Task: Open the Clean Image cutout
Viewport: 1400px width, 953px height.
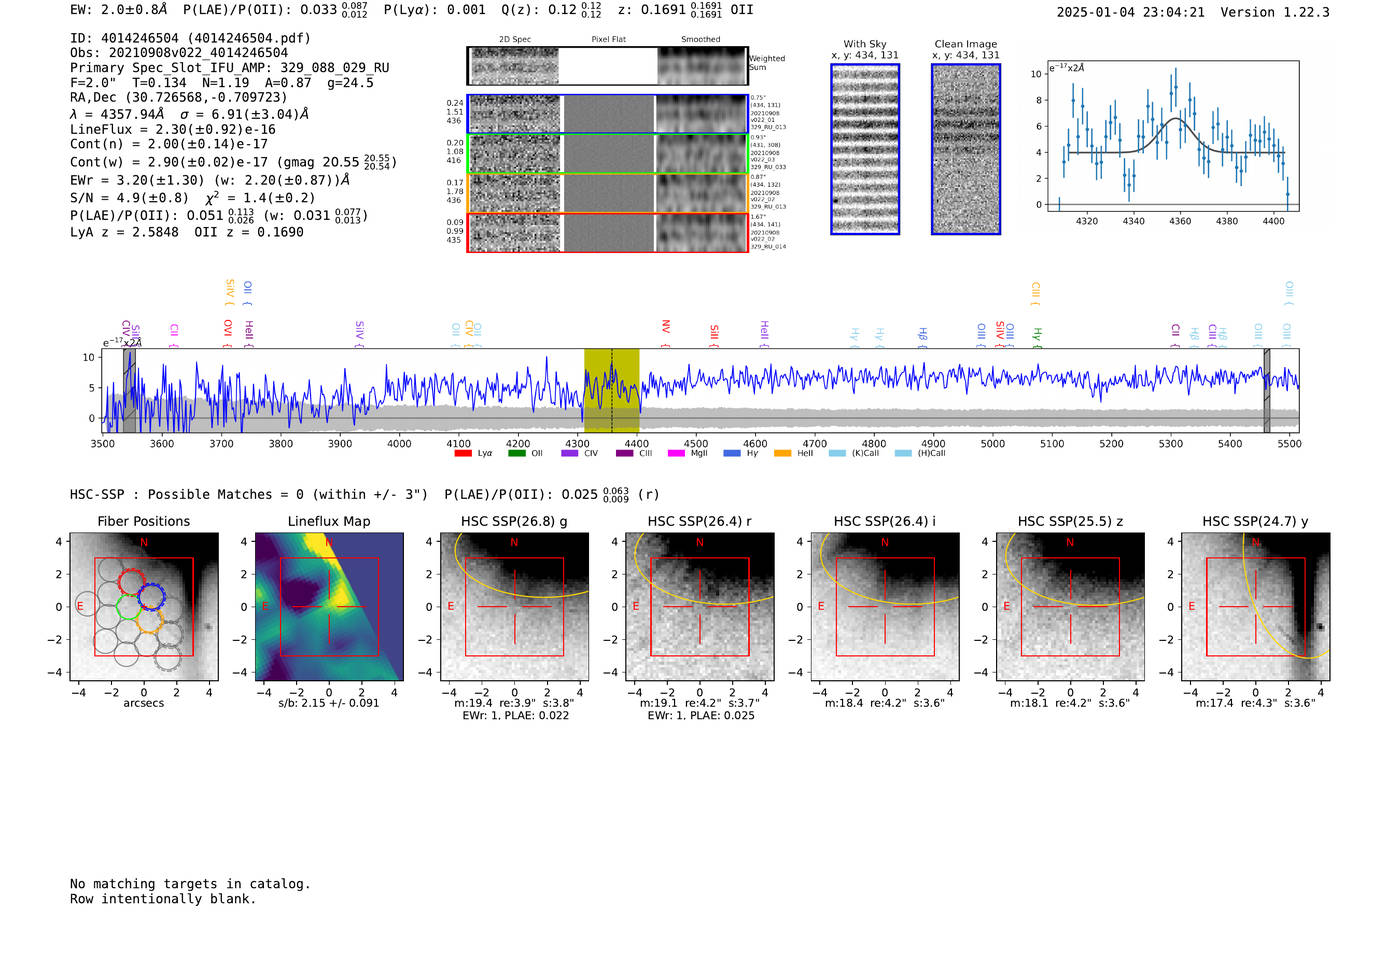Action: [966, 149]
